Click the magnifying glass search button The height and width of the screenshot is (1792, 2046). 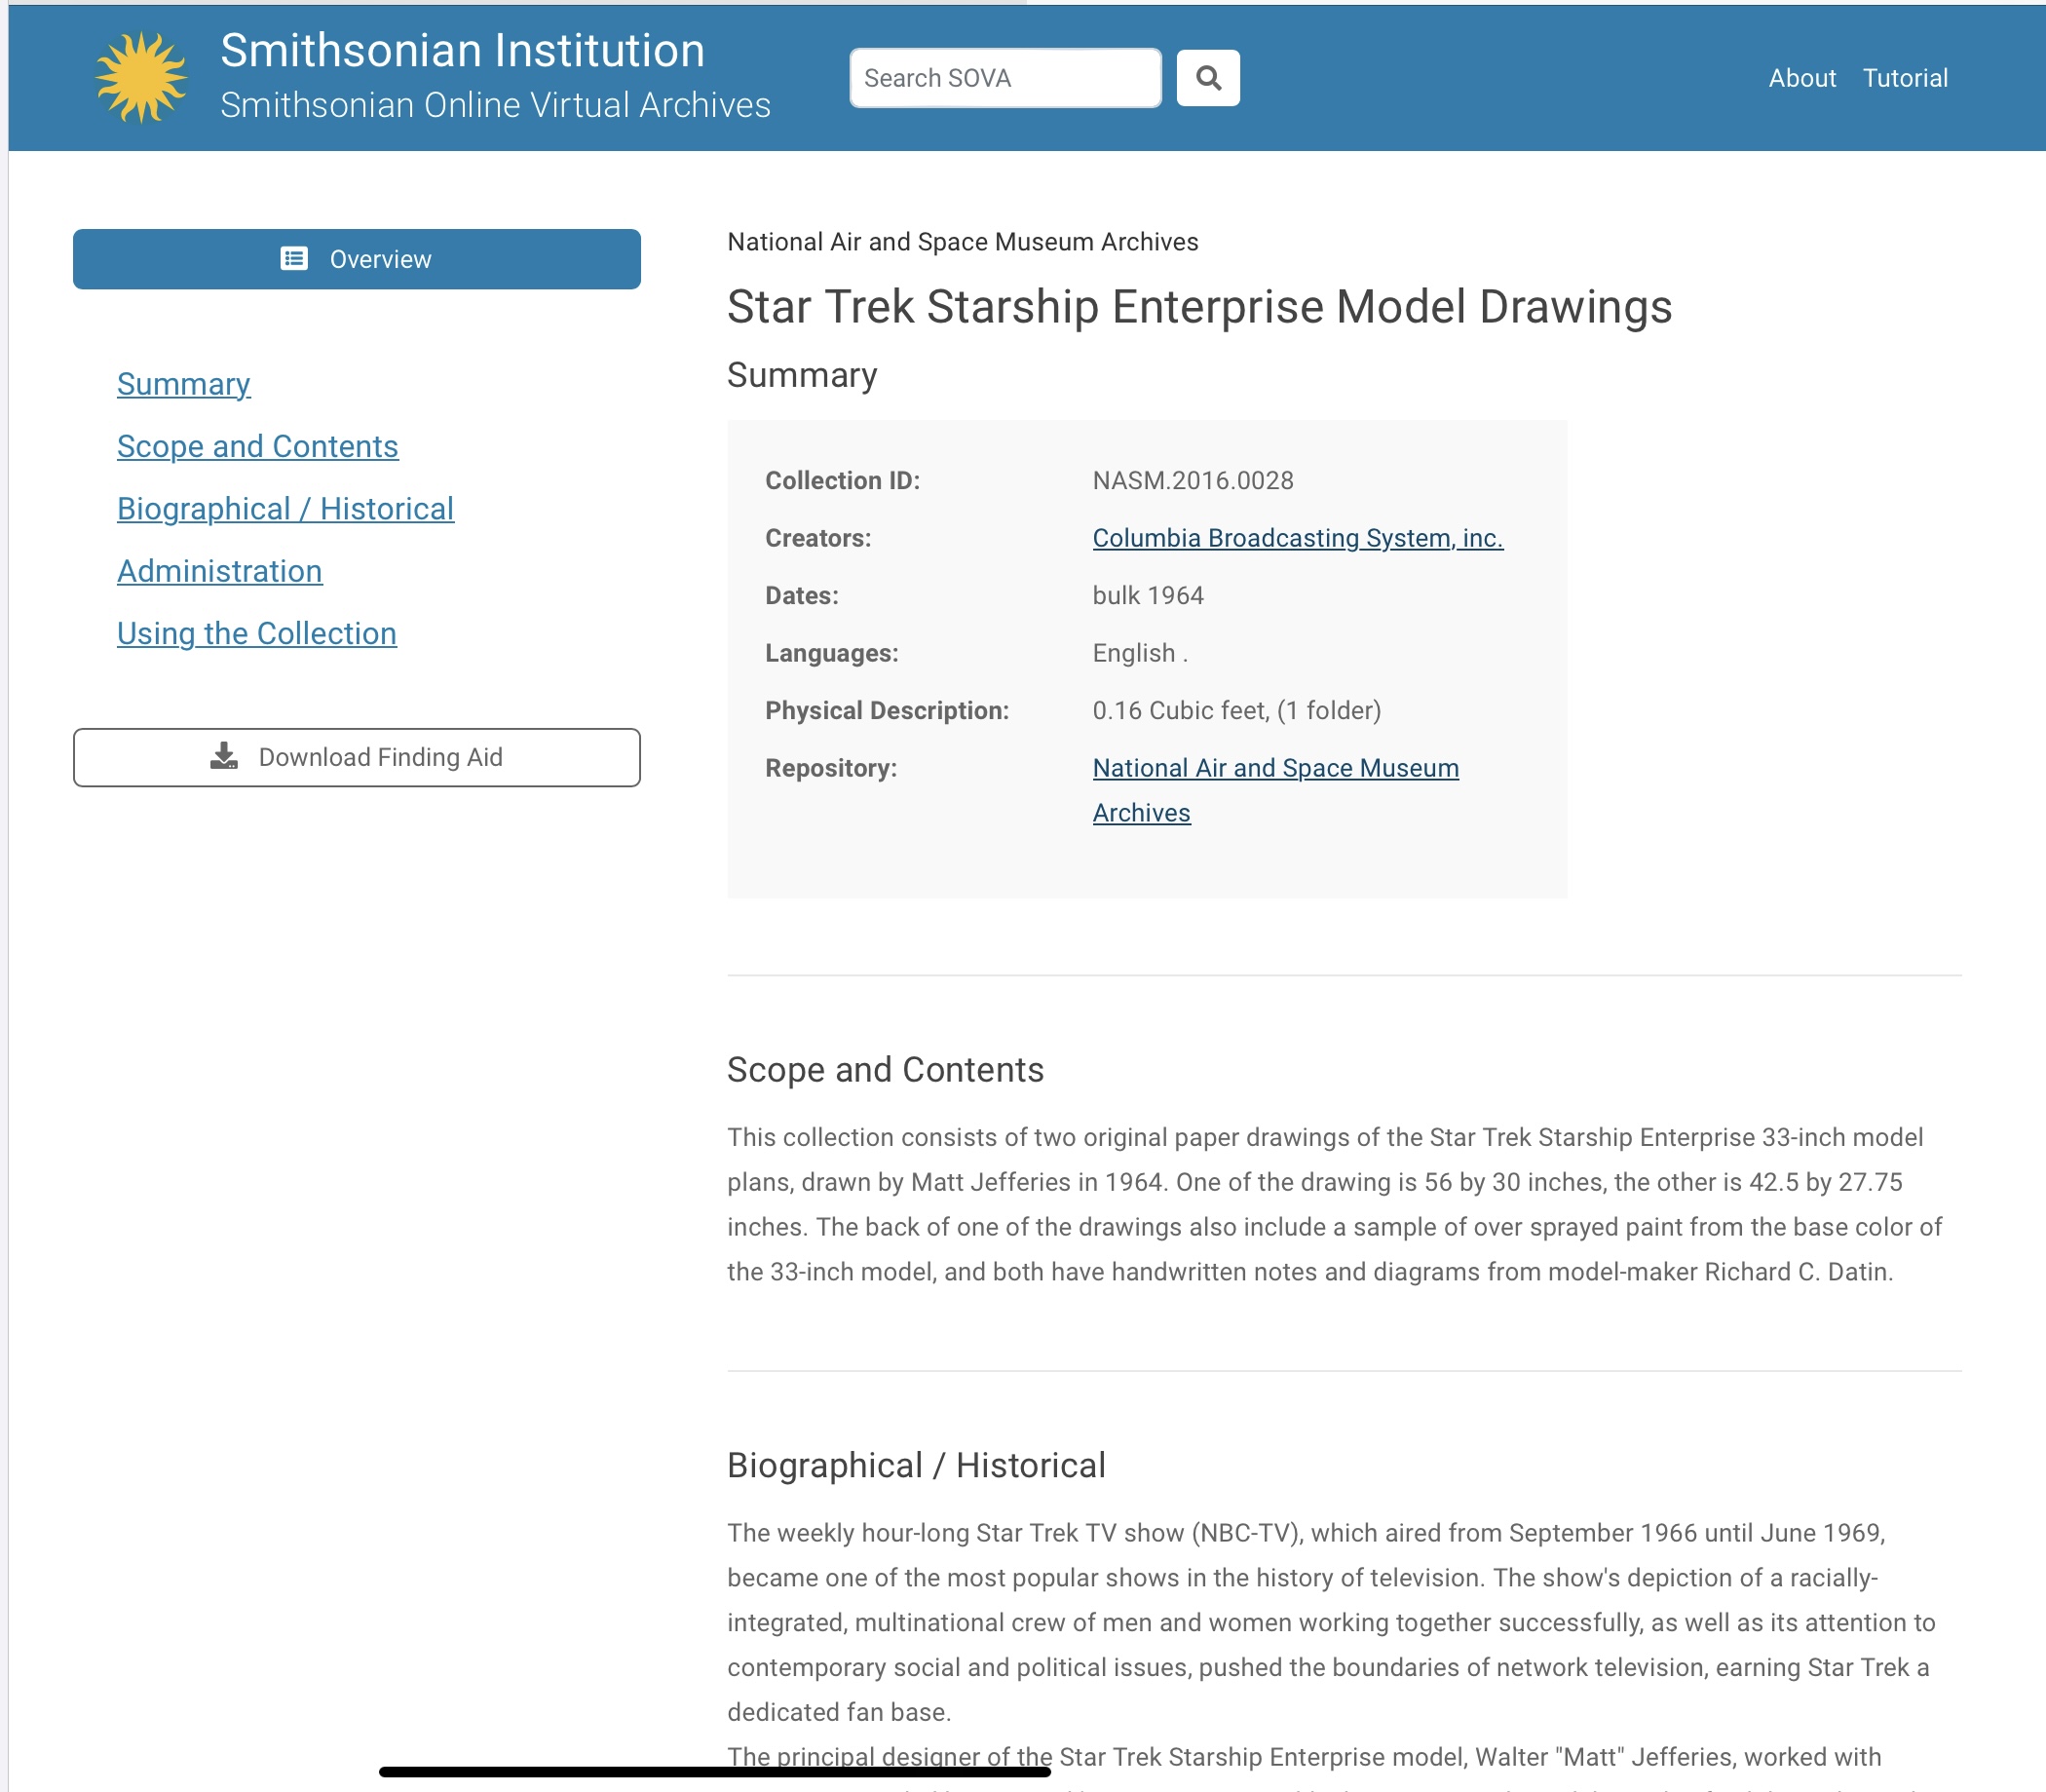pos(1208,78)
